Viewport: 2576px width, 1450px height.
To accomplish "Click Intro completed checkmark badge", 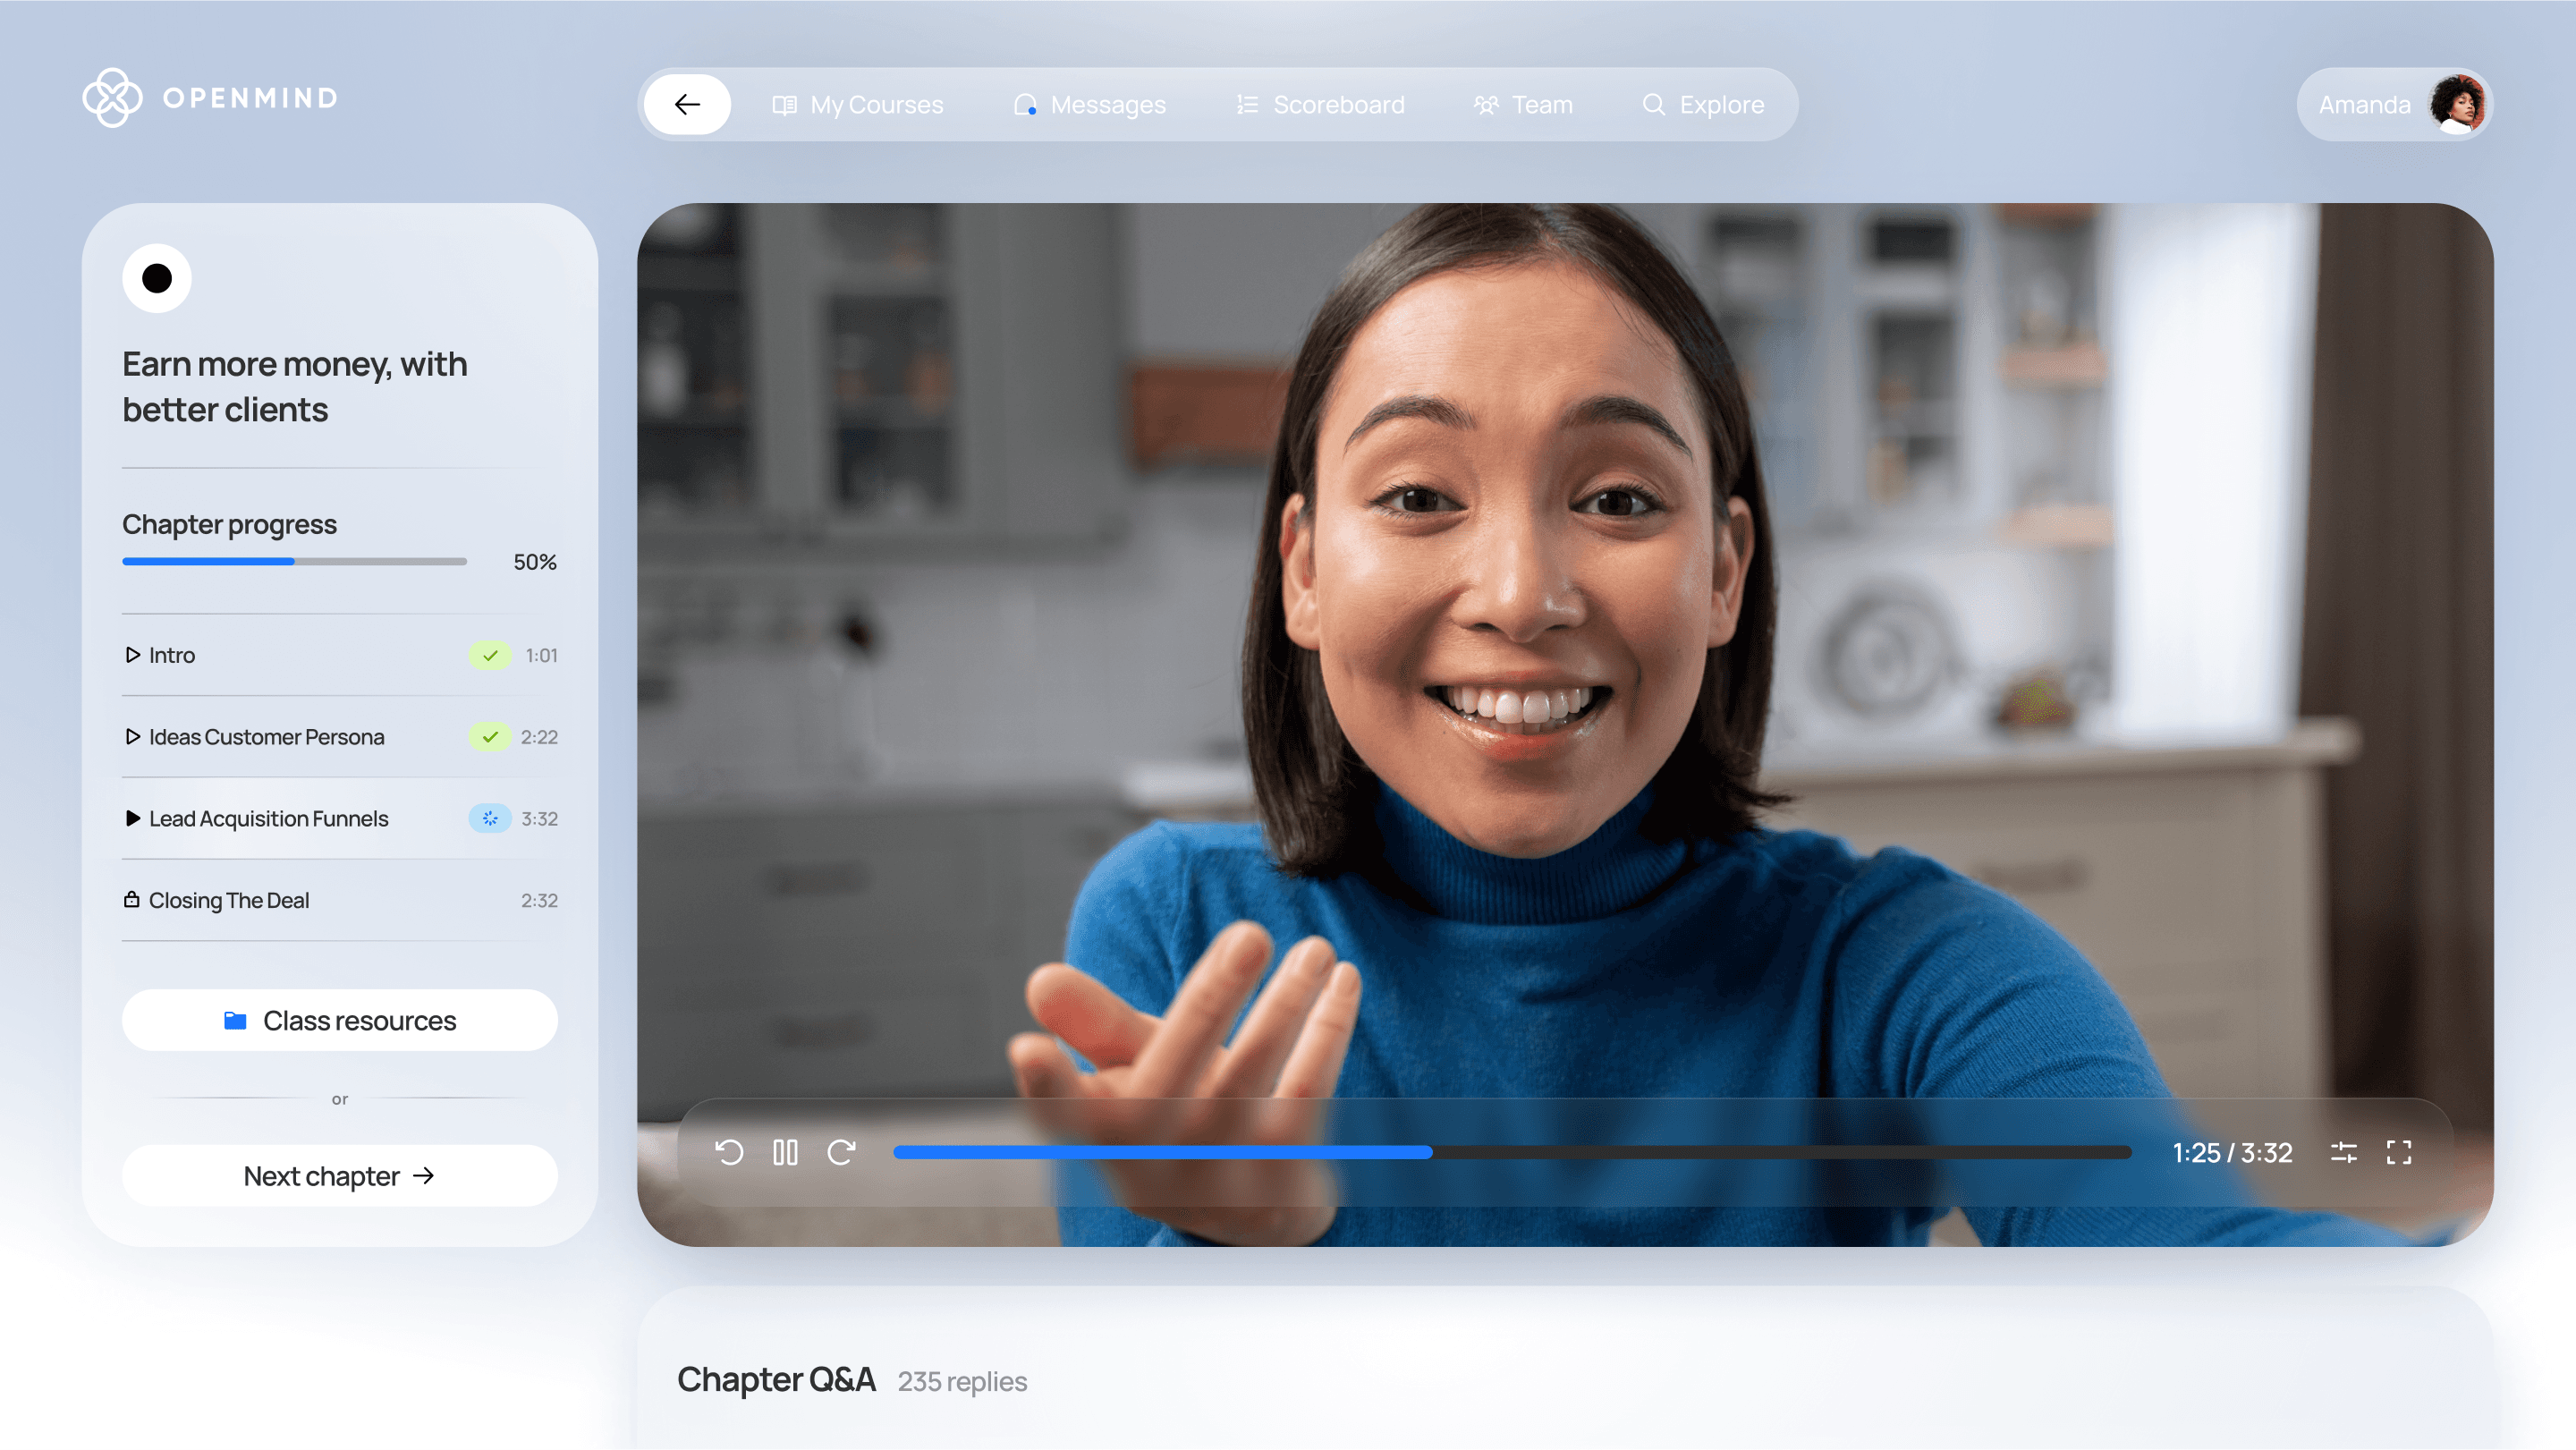I will [x=490, y=655].
